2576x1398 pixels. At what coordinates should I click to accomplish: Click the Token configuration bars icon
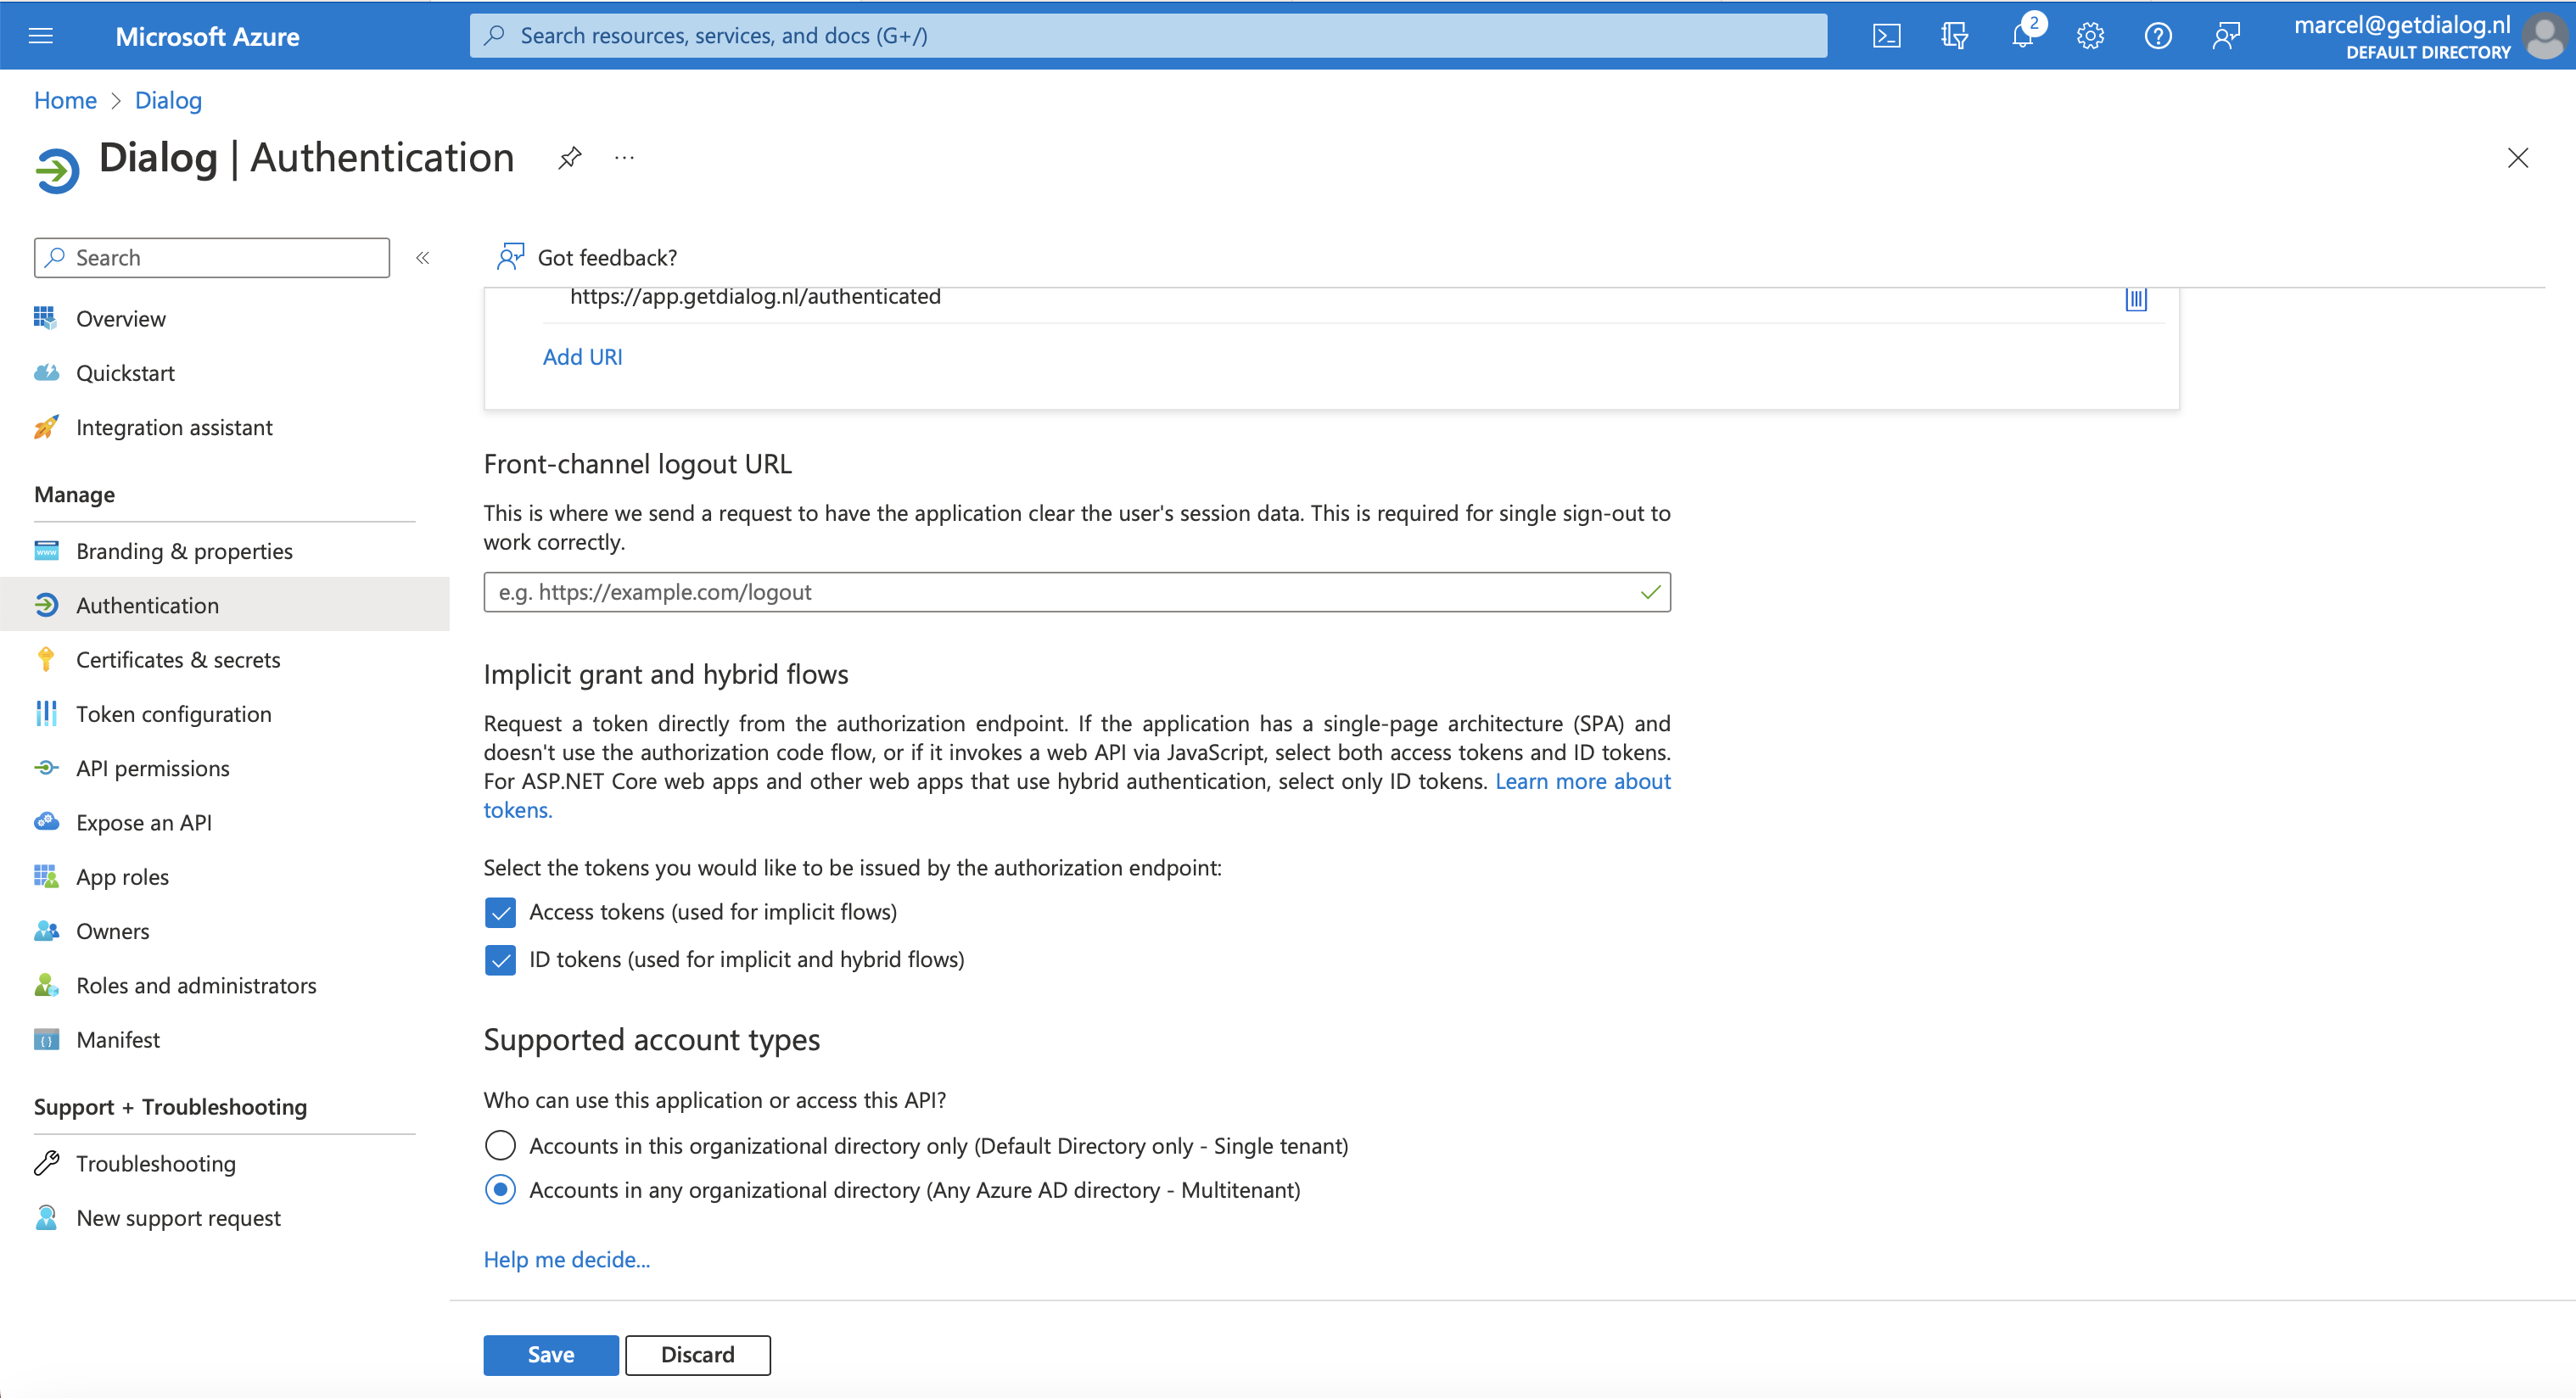pos(46,713)
